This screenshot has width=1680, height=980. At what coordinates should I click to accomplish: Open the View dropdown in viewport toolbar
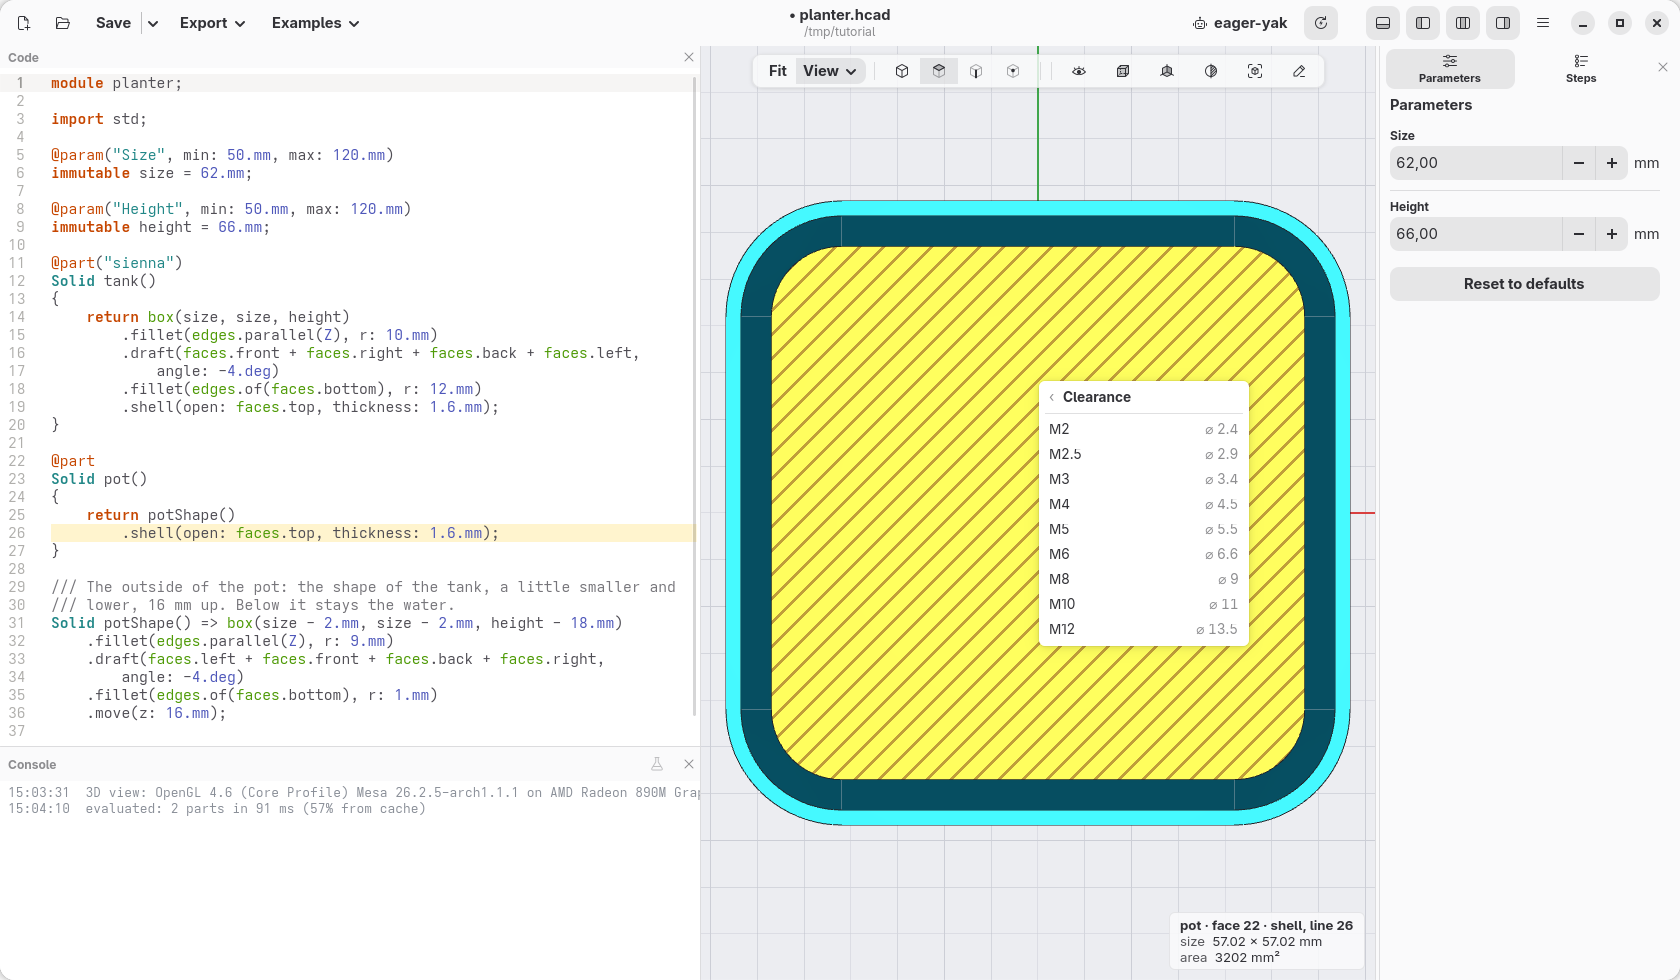[830, 71]
